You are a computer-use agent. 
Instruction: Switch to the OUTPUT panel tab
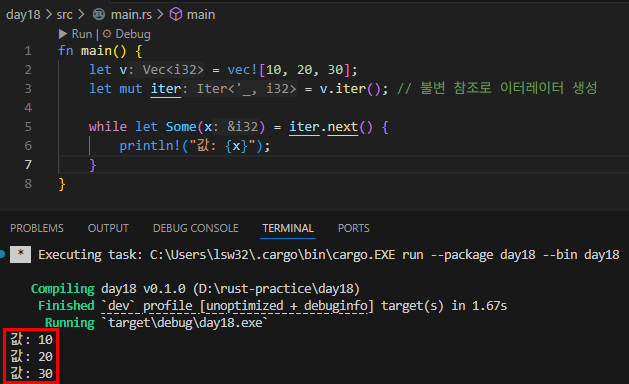coord(108,228)
